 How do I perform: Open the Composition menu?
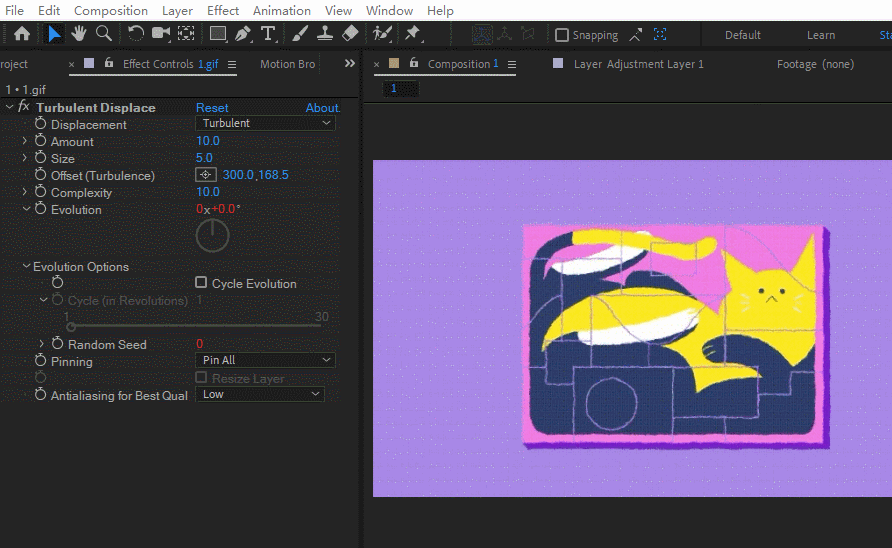[x=110, y=10]
